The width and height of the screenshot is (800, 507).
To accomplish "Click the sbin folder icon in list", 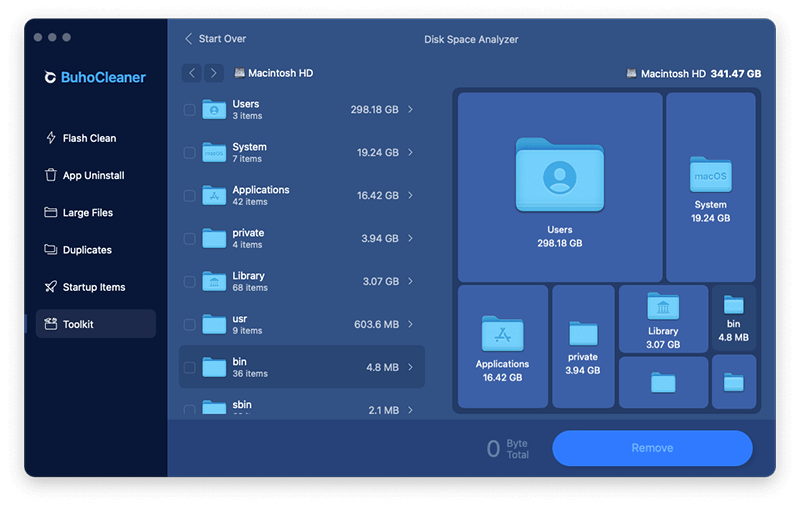I will pos(214,407).
